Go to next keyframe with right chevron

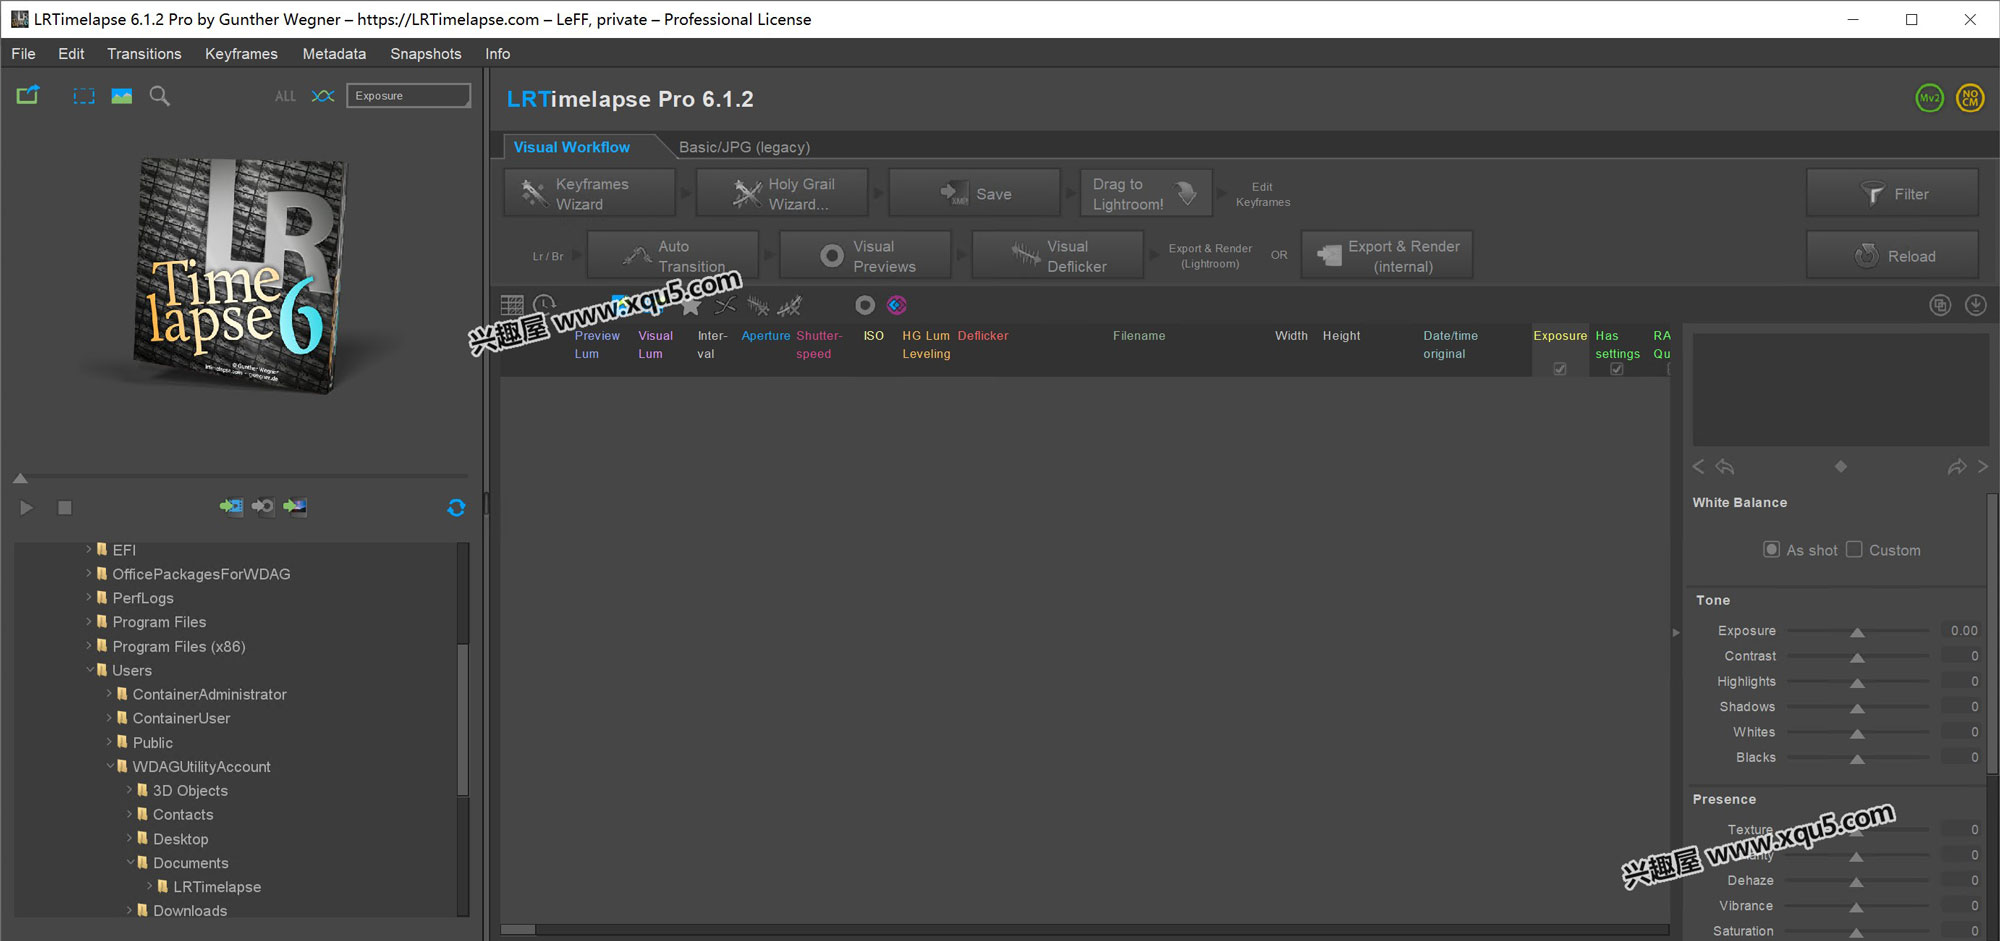click(x=1983, y=467)
